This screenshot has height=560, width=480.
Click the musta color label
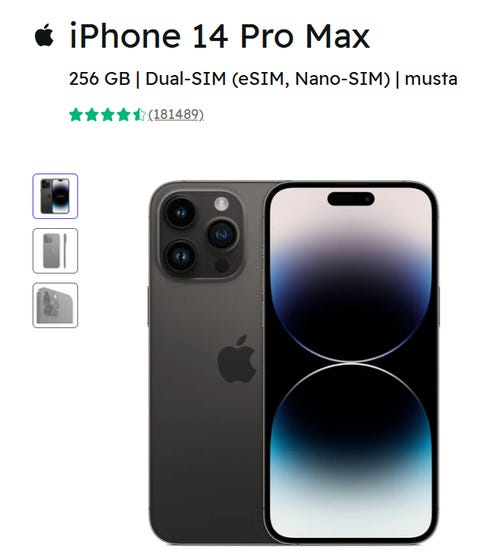(431, 79)
